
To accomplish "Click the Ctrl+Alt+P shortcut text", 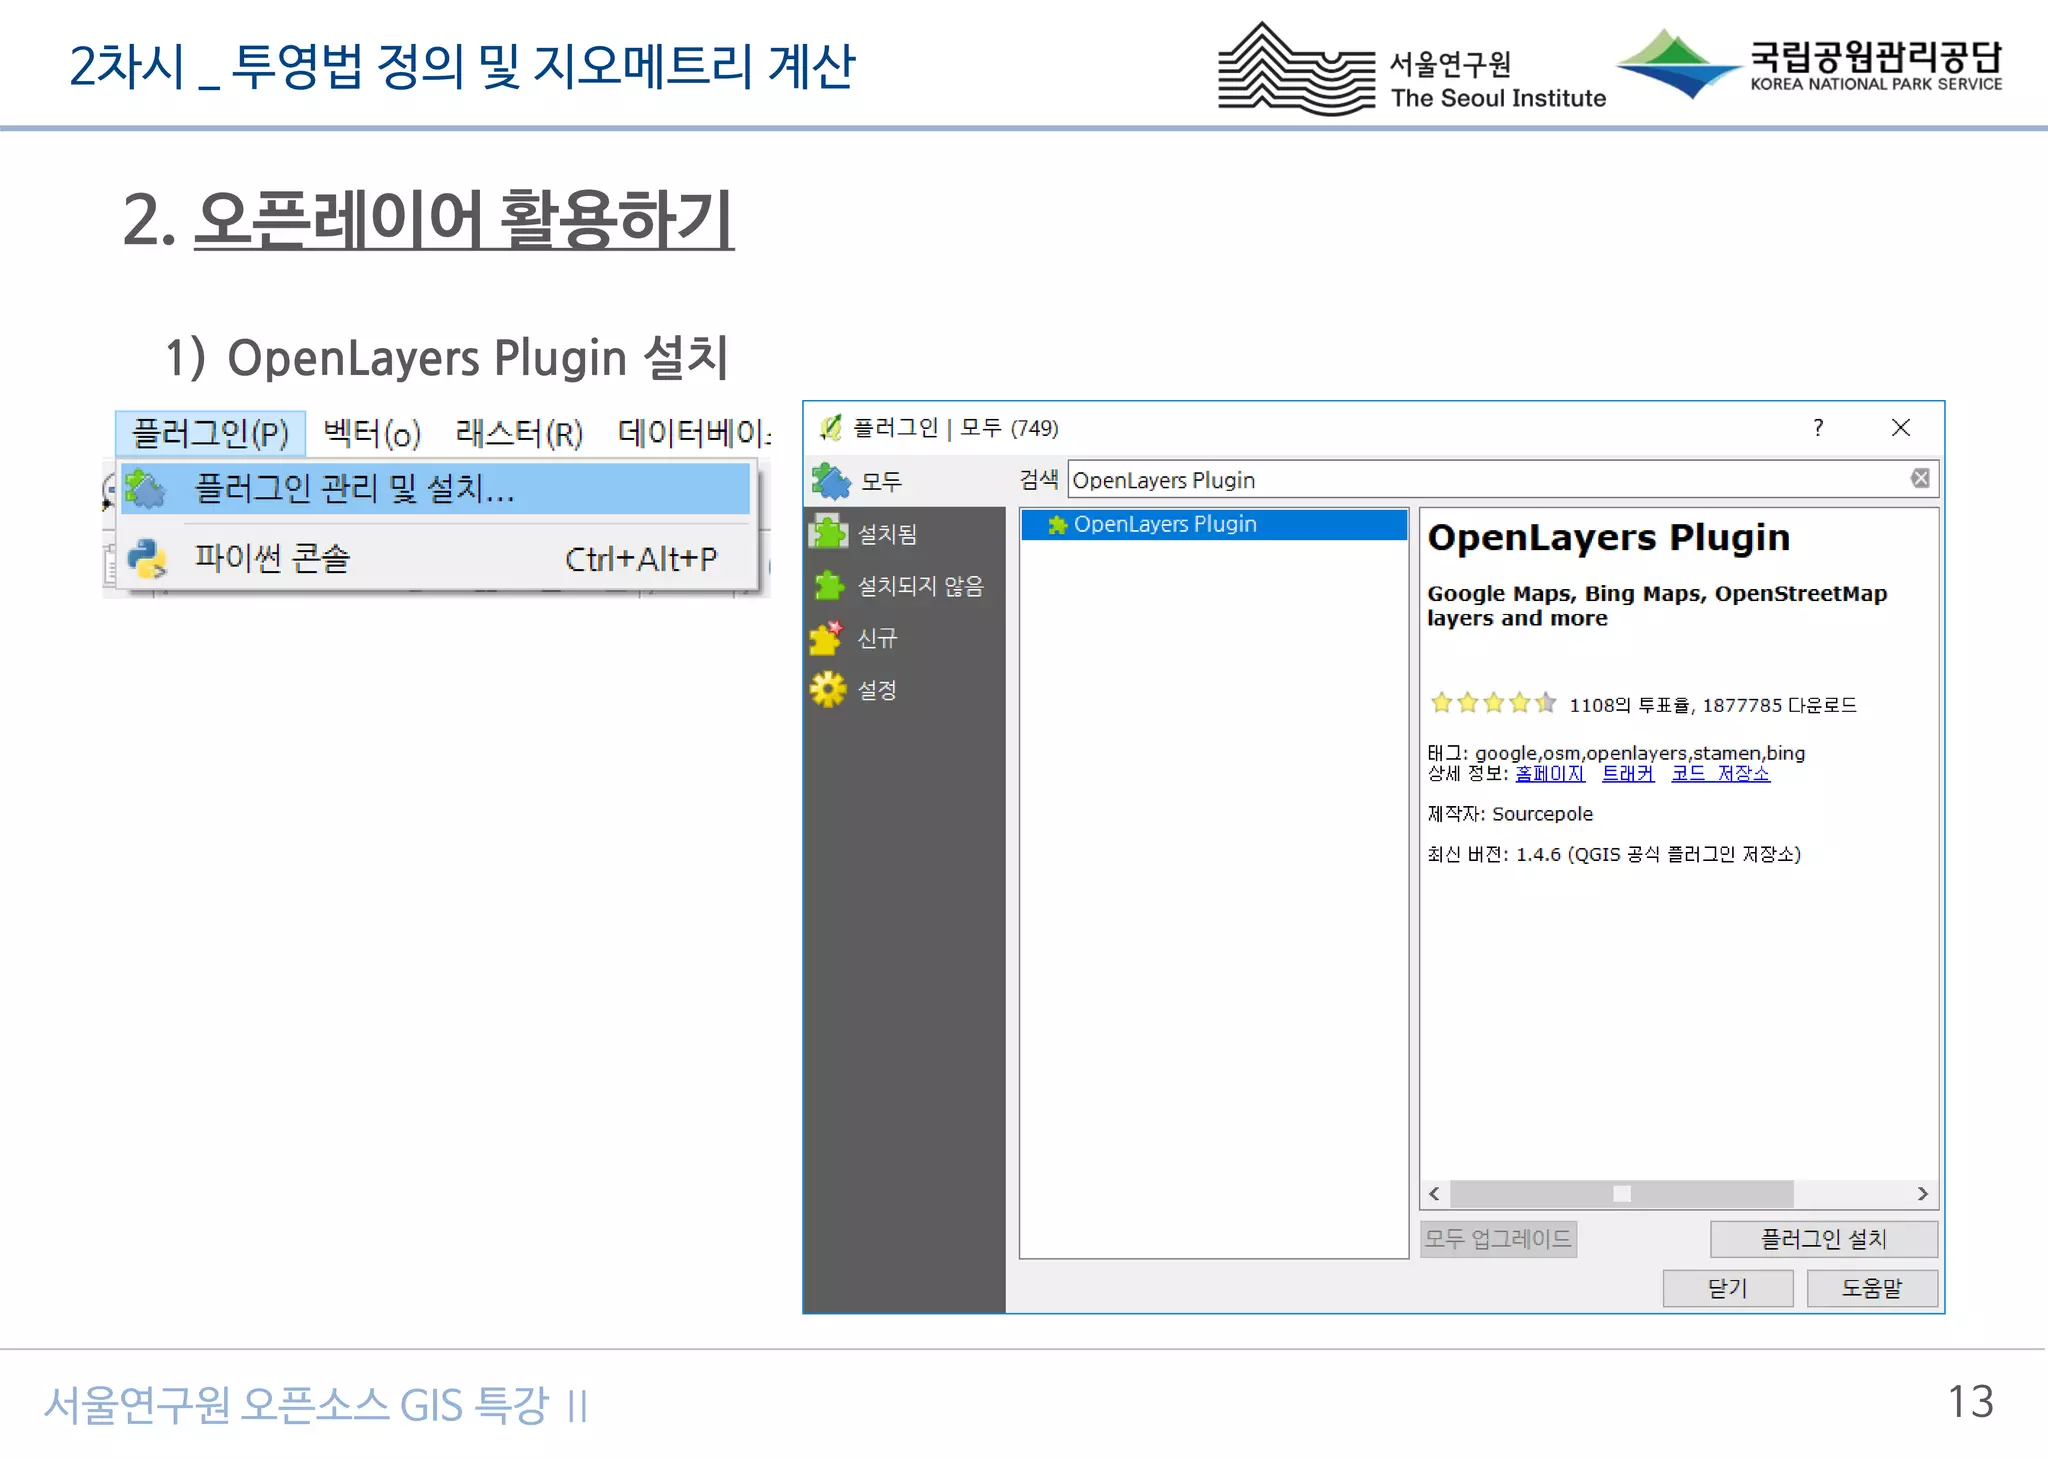I will click(x=641, y=559).
